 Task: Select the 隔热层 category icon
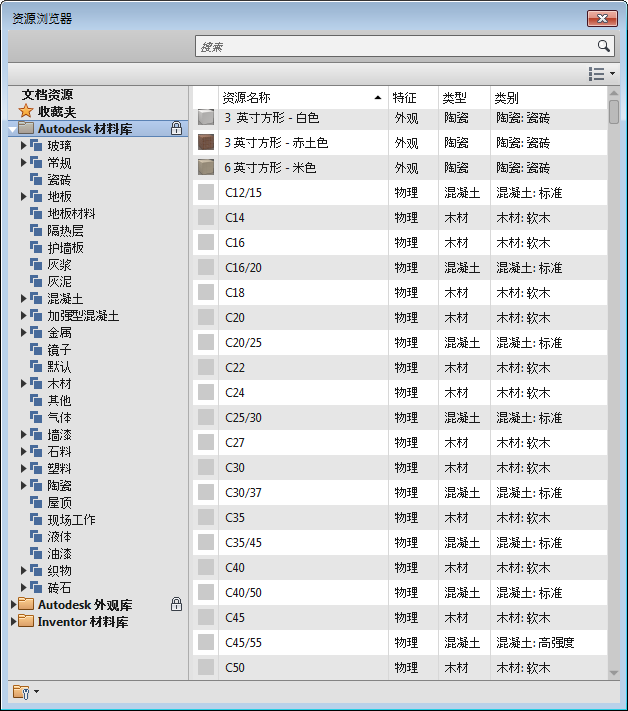(36, 230)
